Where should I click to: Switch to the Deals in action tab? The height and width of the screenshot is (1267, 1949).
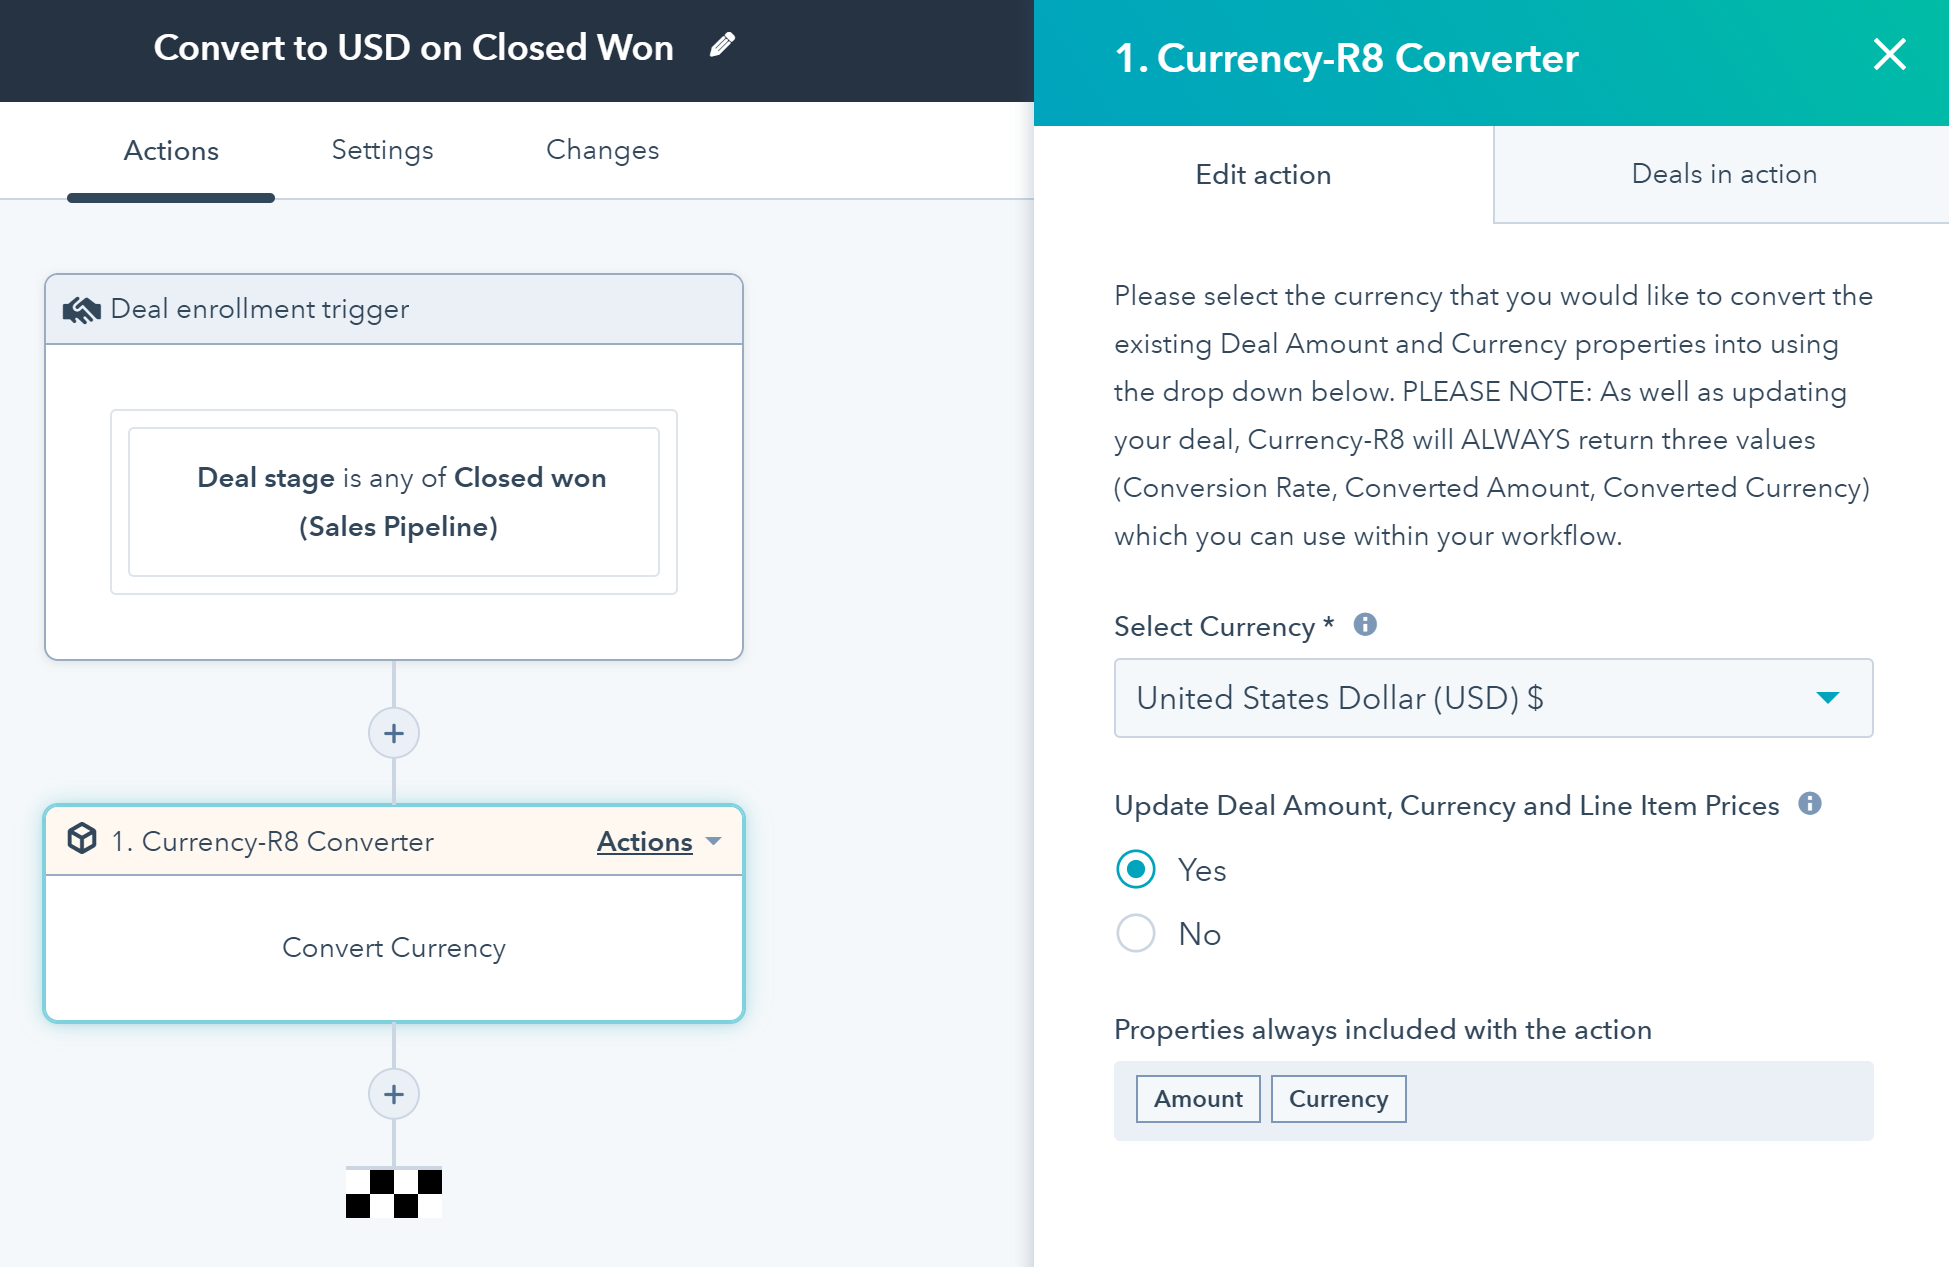(1723, 174)
